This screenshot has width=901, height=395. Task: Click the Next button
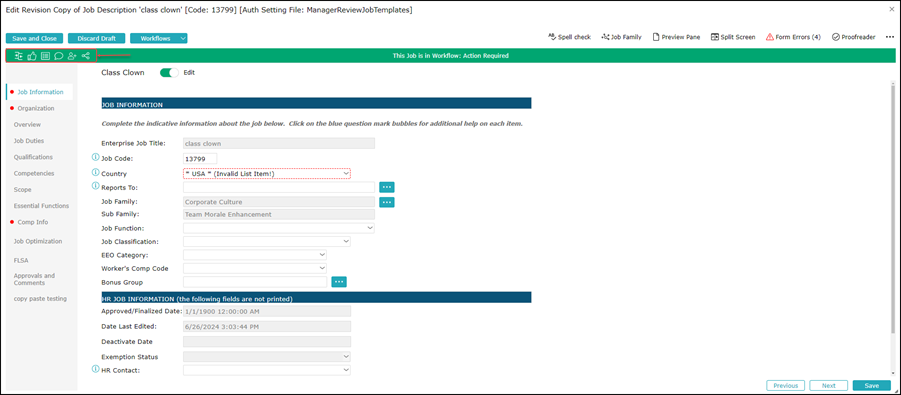point(829,386)
